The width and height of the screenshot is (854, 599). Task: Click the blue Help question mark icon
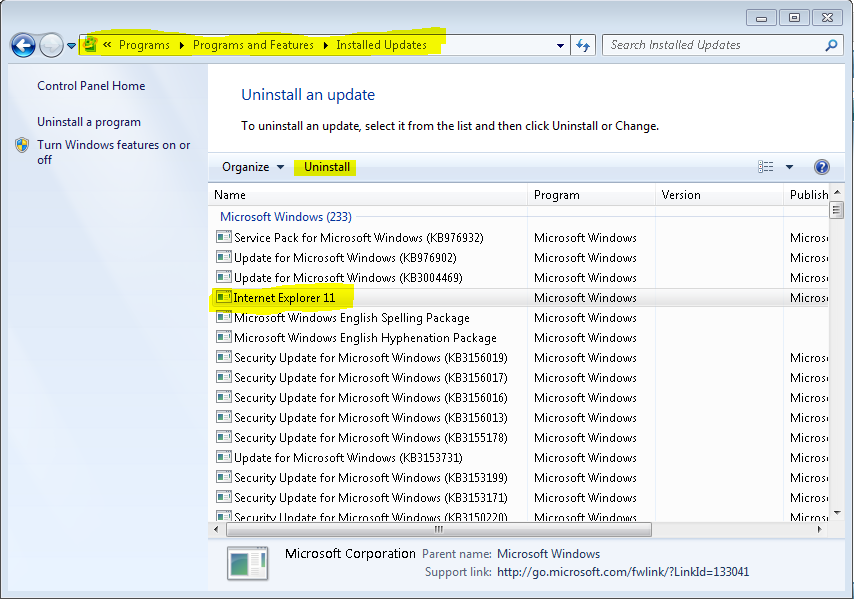[821, 167]
